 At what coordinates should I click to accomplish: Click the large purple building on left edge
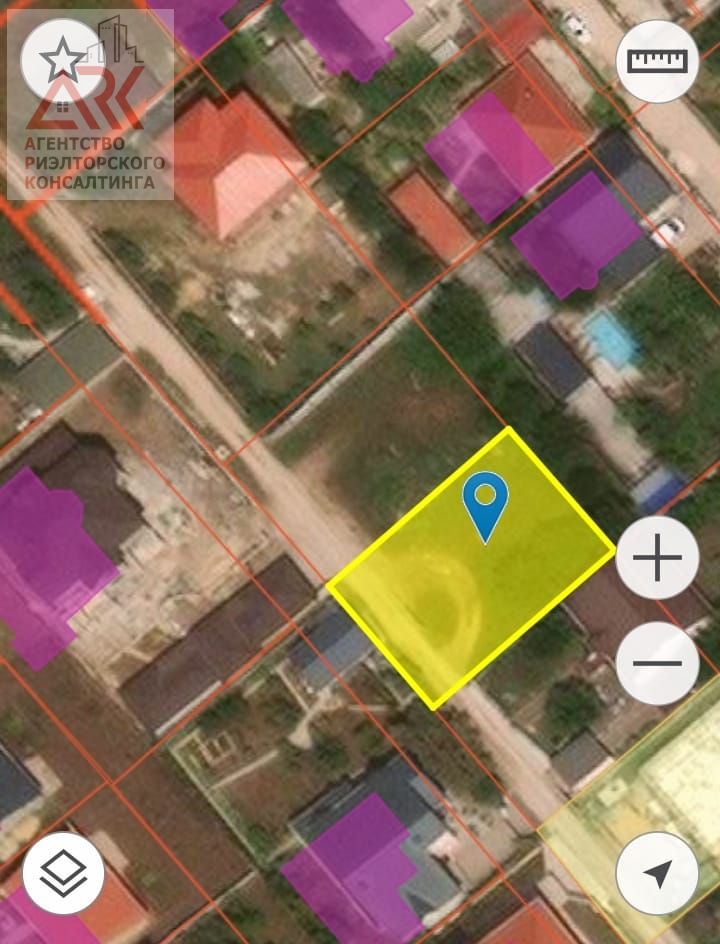click(50, 565)
